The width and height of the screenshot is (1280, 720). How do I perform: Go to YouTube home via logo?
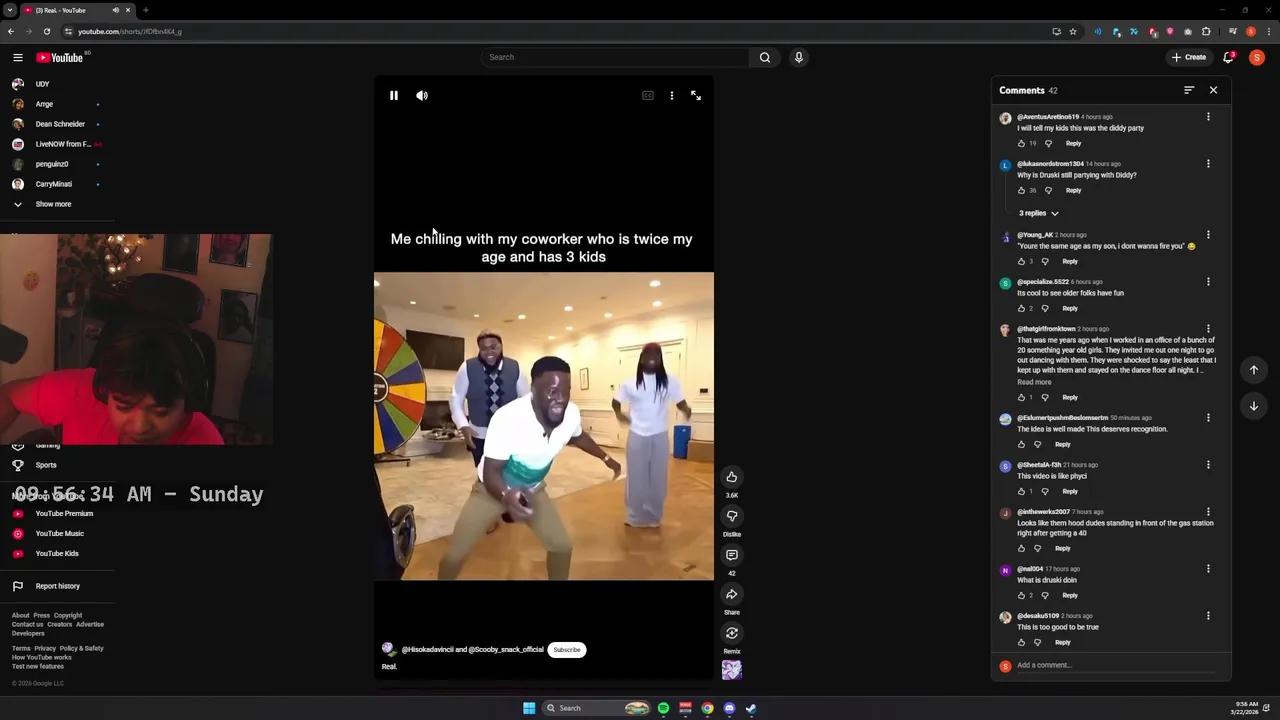[x=60, y=58]
